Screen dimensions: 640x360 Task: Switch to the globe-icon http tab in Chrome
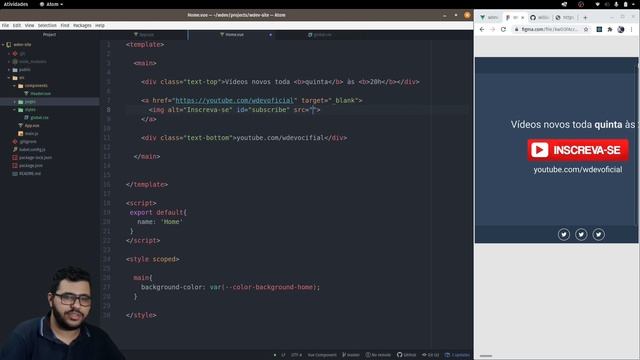pyautogui.click(x=565, y=18)
